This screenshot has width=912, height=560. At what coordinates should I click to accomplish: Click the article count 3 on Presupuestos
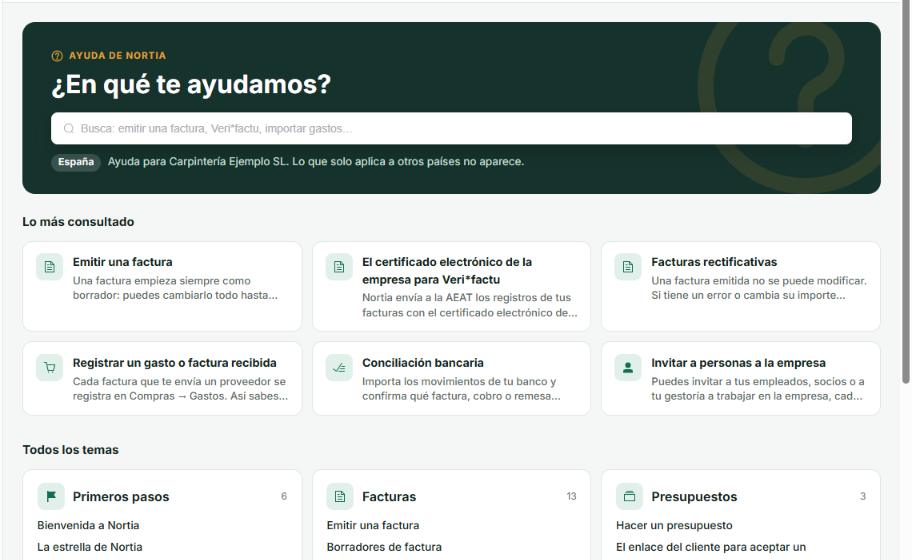coord(863,496)
